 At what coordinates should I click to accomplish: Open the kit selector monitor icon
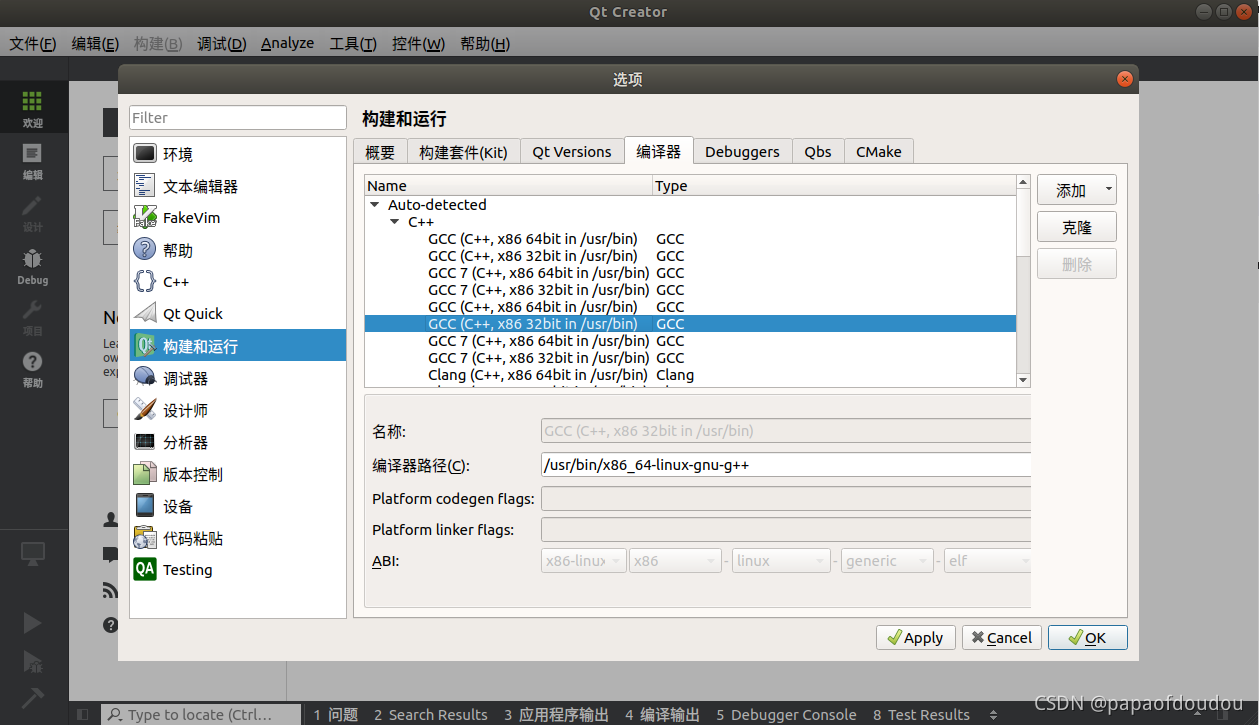pyautogui.click(x=32, y=552)
